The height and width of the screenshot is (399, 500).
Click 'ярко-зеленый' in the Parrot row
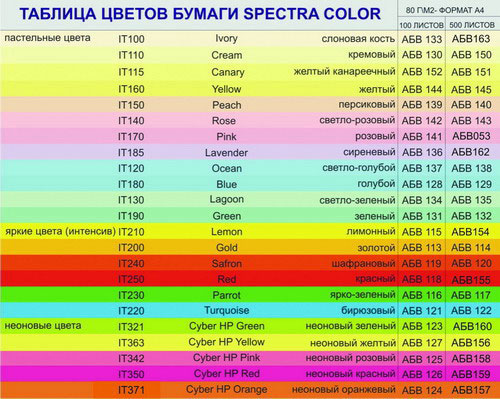[363, 295]
